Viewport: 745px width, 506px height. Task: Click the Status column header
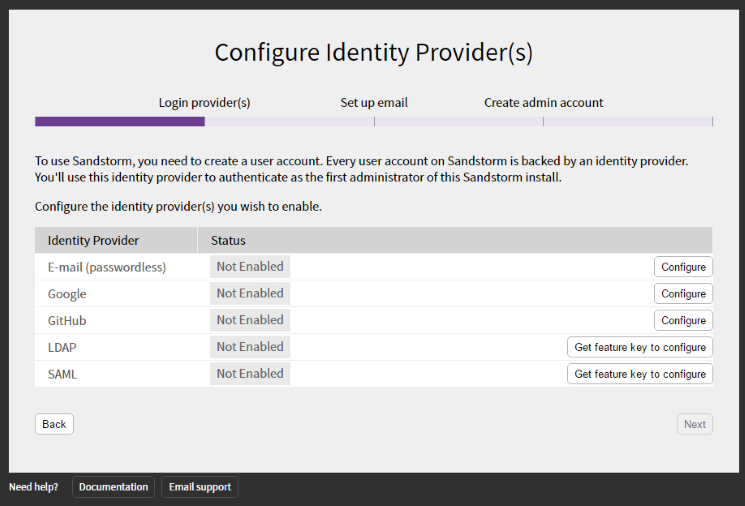point(455,240)
